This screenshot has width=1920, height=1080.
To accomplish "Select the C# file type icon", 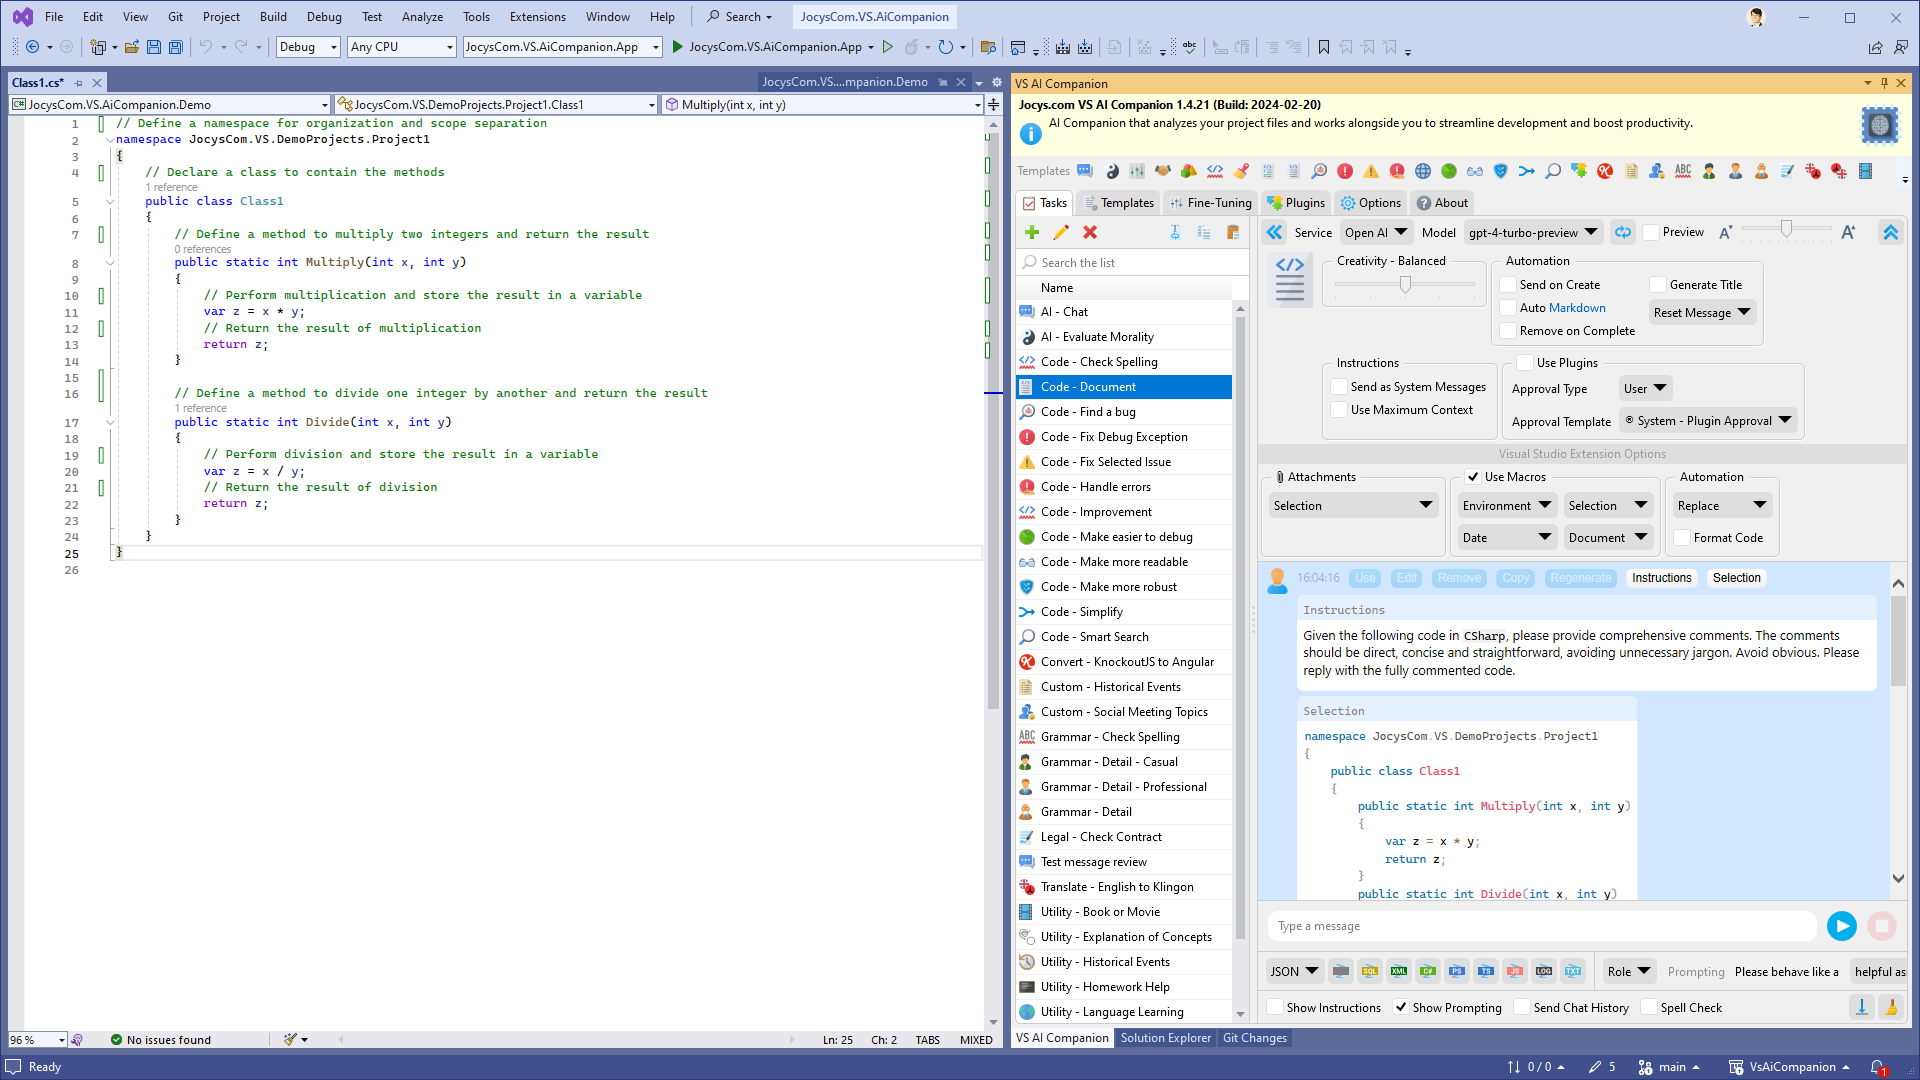I will [1428, 971].
